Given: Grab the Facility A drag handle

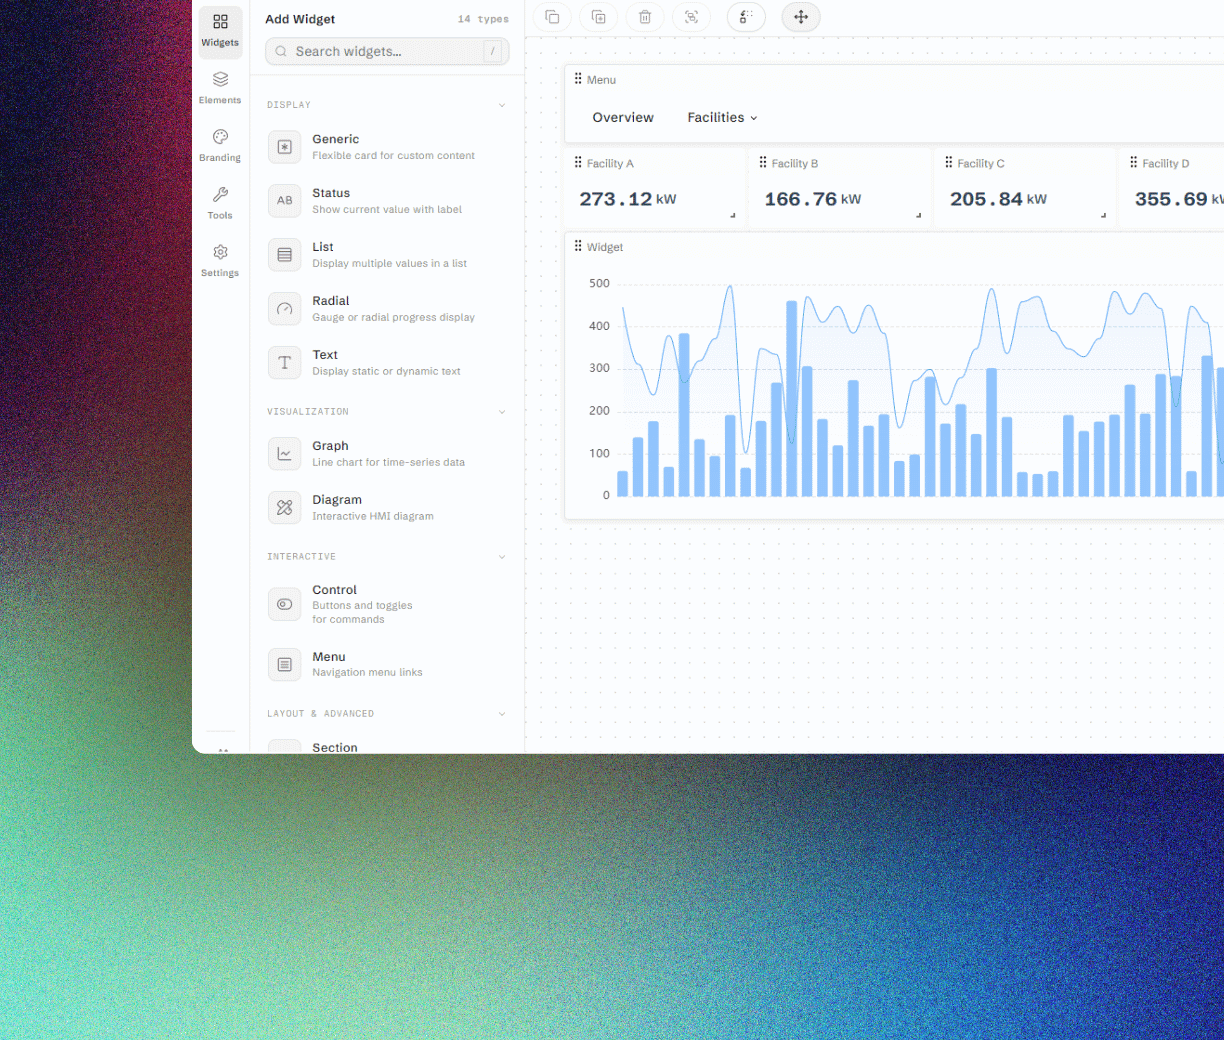Looking at the screenshot, I should [578, 162].
